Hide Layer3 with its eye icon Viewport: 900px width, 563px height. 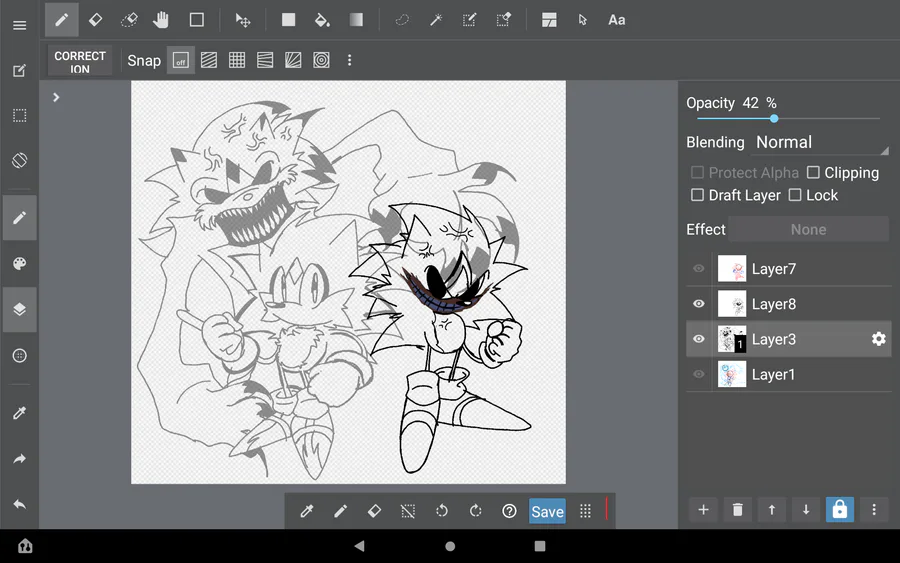coord(699,339)
